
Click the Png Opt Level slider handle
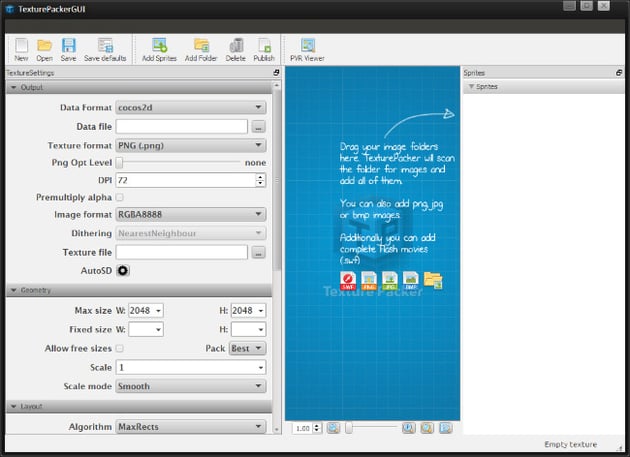[x=119, y=162]
